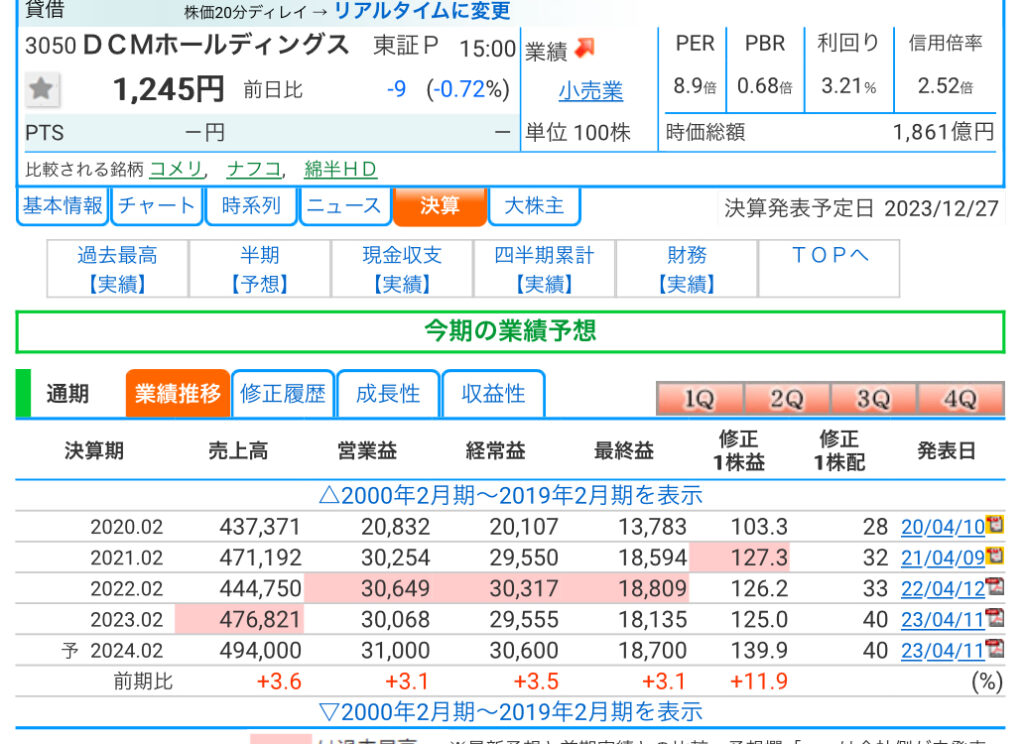Open announcement date 22/04/12

coord(943,589)
